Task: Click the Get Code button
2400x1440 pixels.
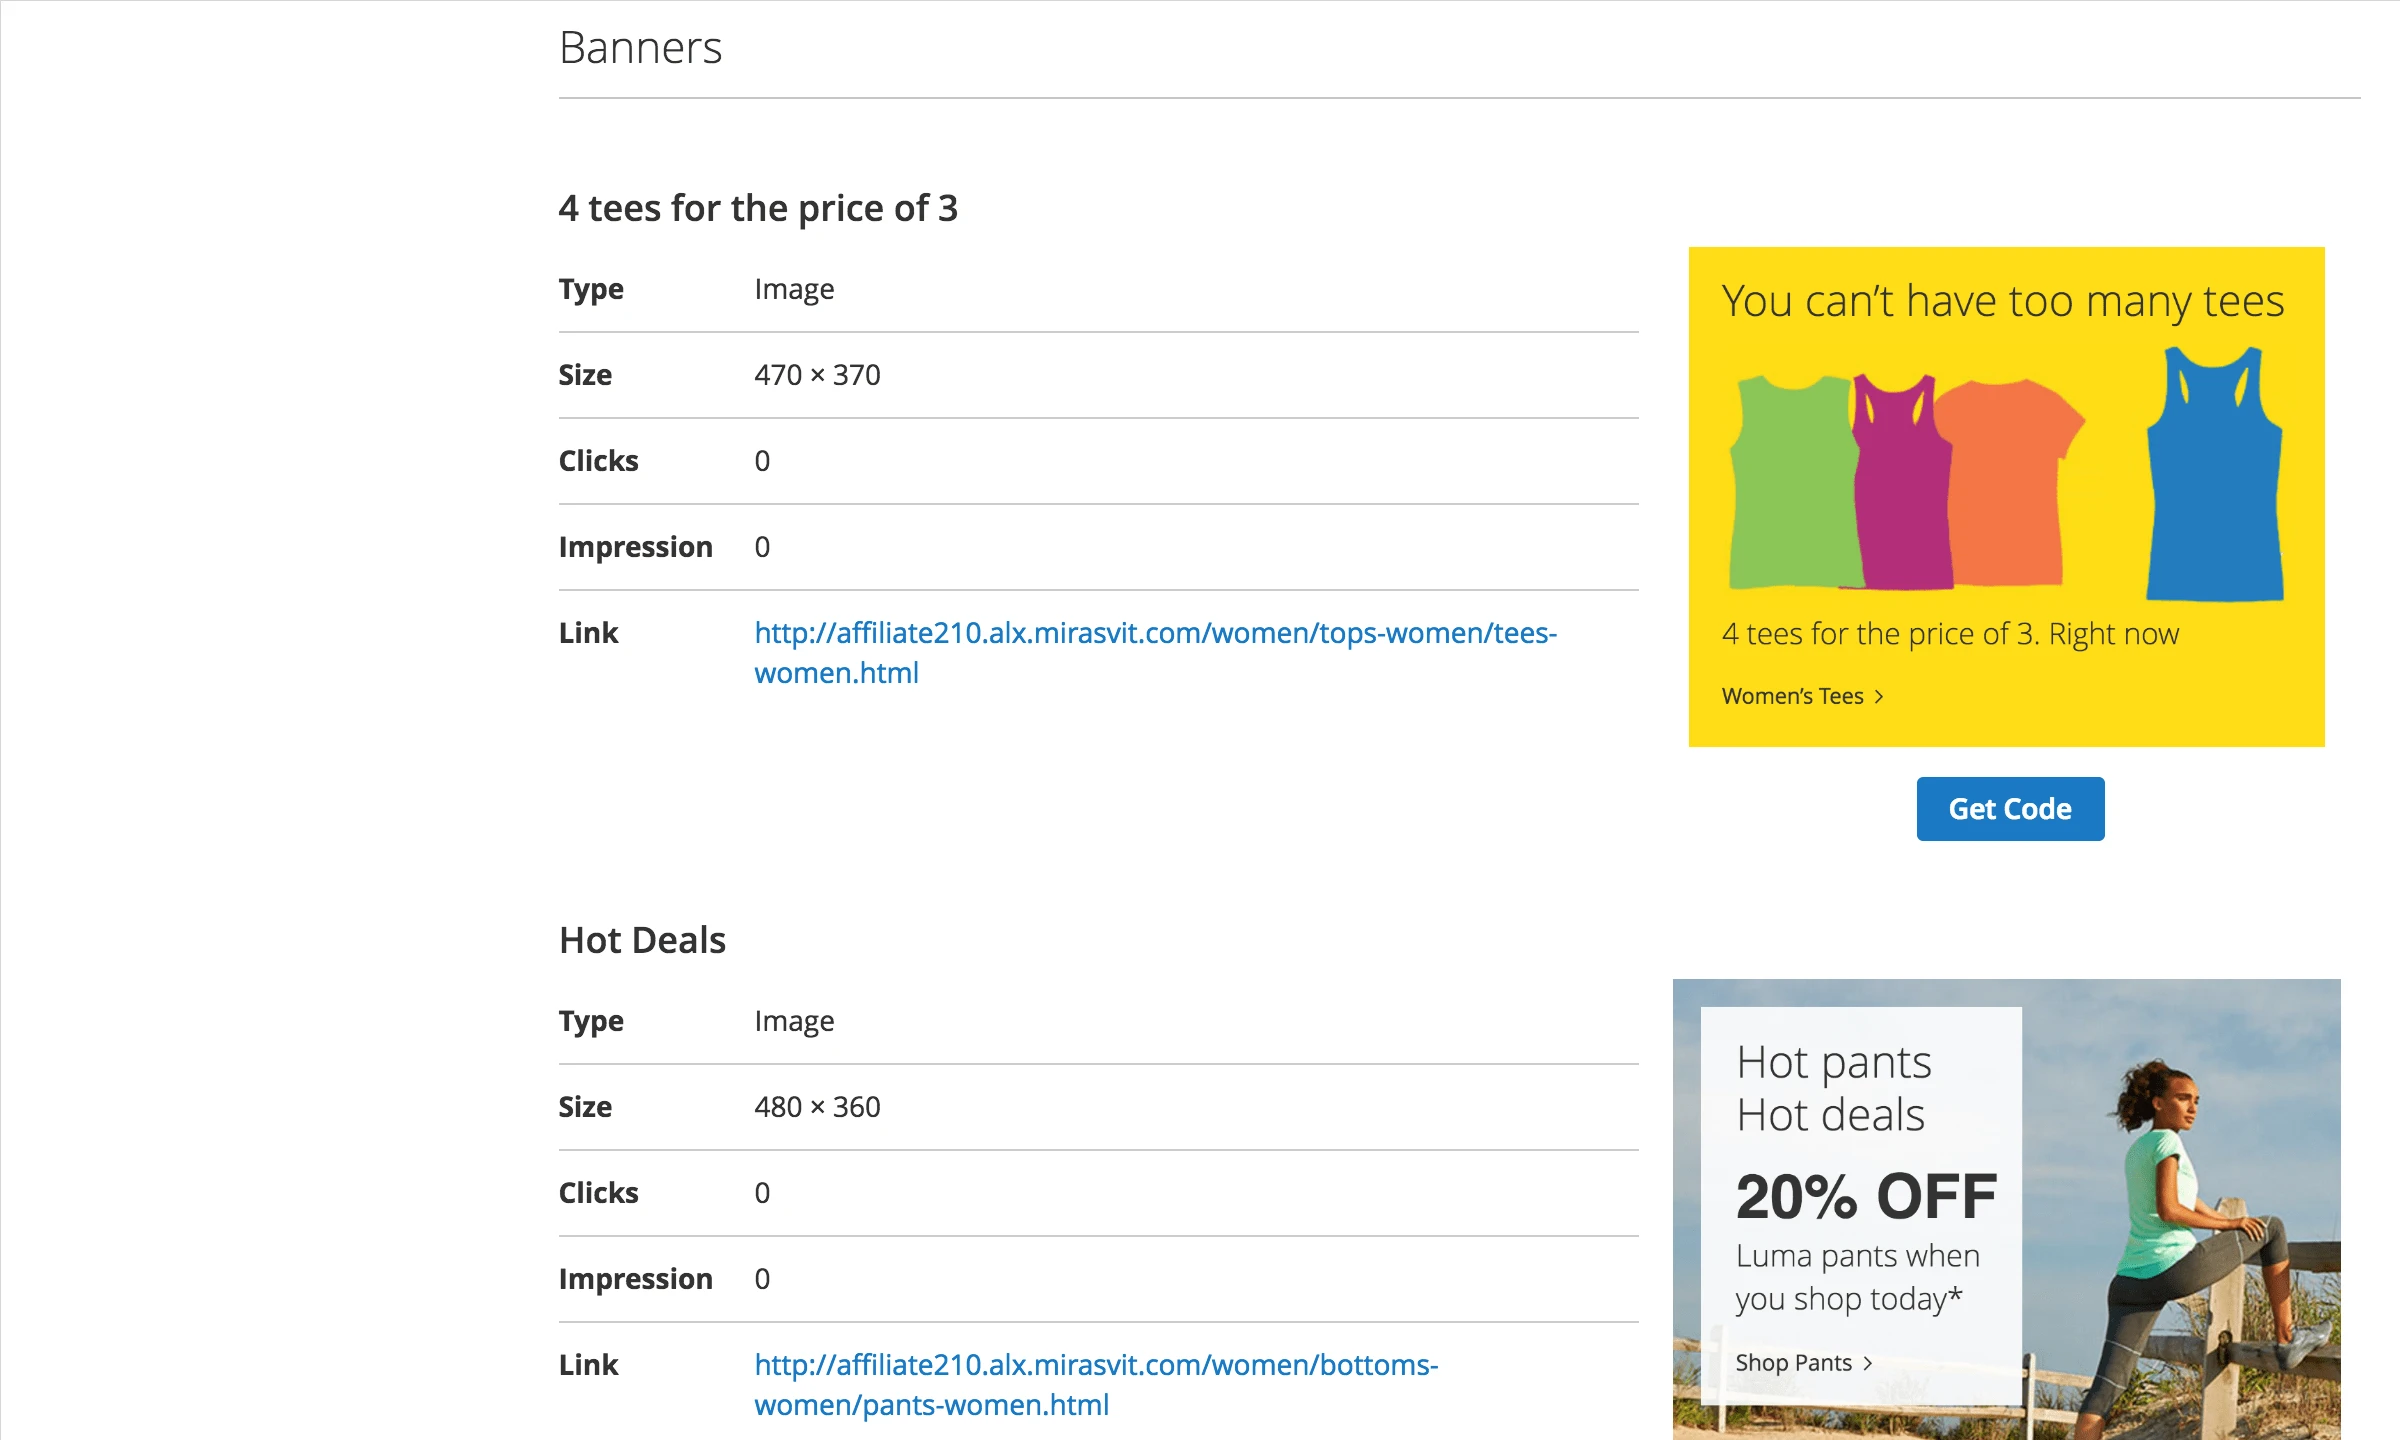Action: pos(2009,808)
